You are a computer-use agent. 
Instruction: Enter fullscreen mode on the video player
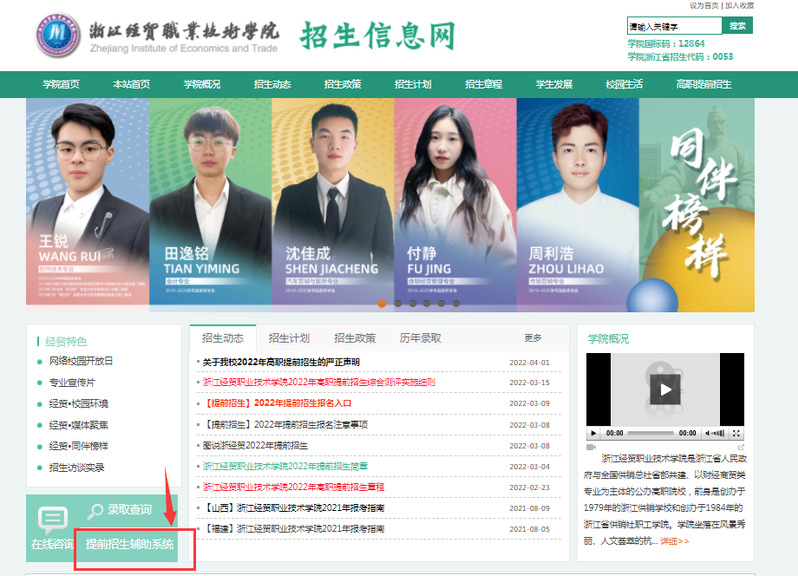[737, 433]
